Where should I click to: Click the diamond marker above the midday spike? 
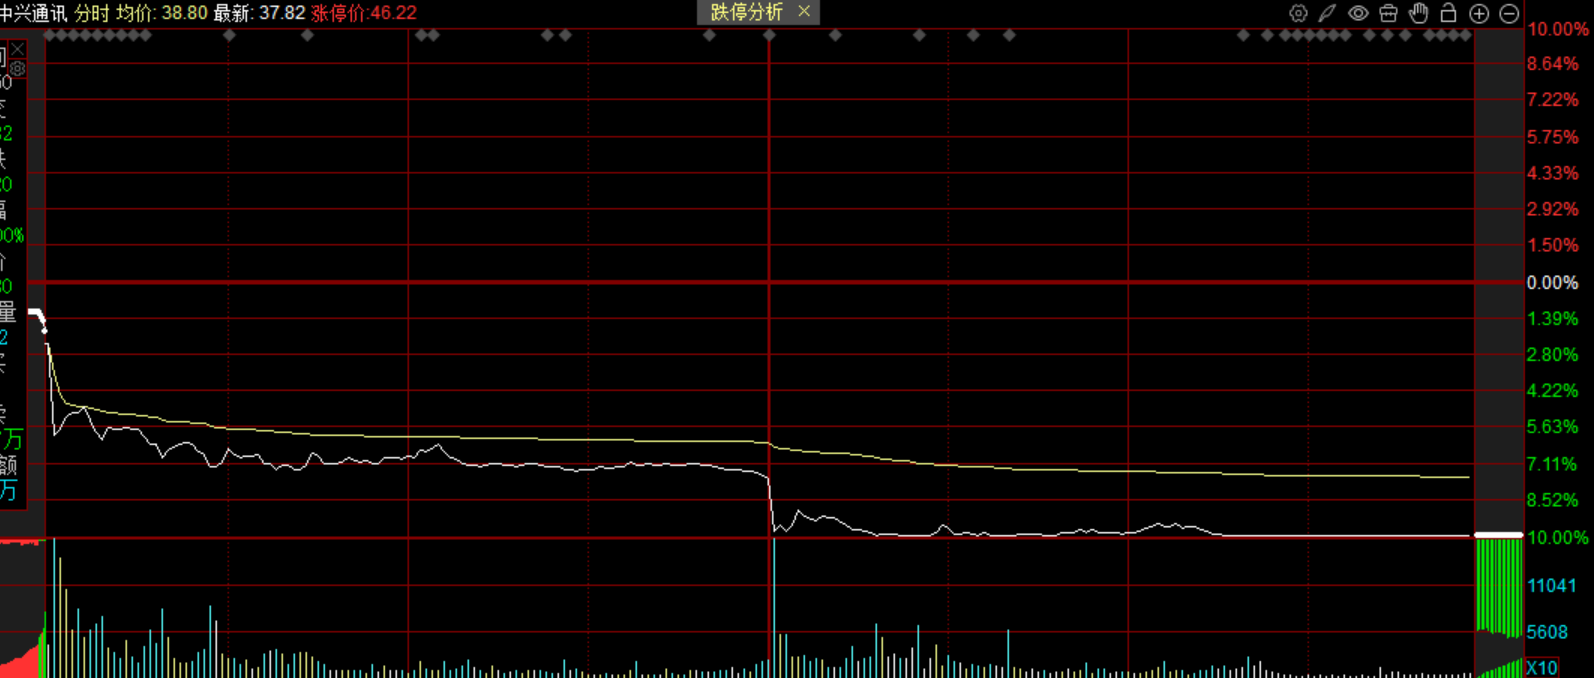769,35
